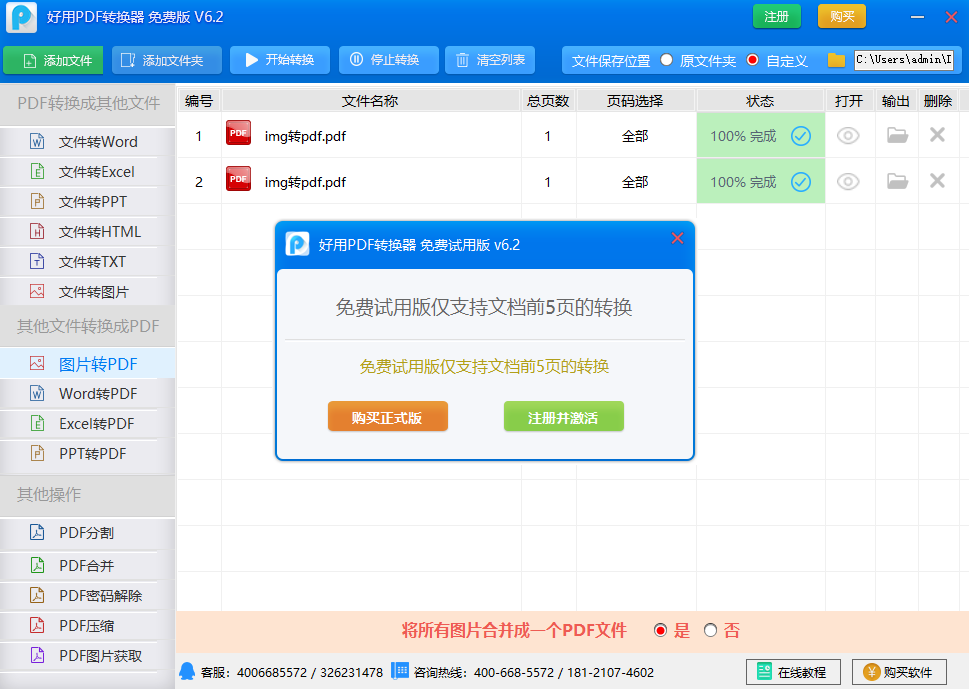Click the PDF file icon in row 2
Screen dimensions: 969x689
[239, 179]
